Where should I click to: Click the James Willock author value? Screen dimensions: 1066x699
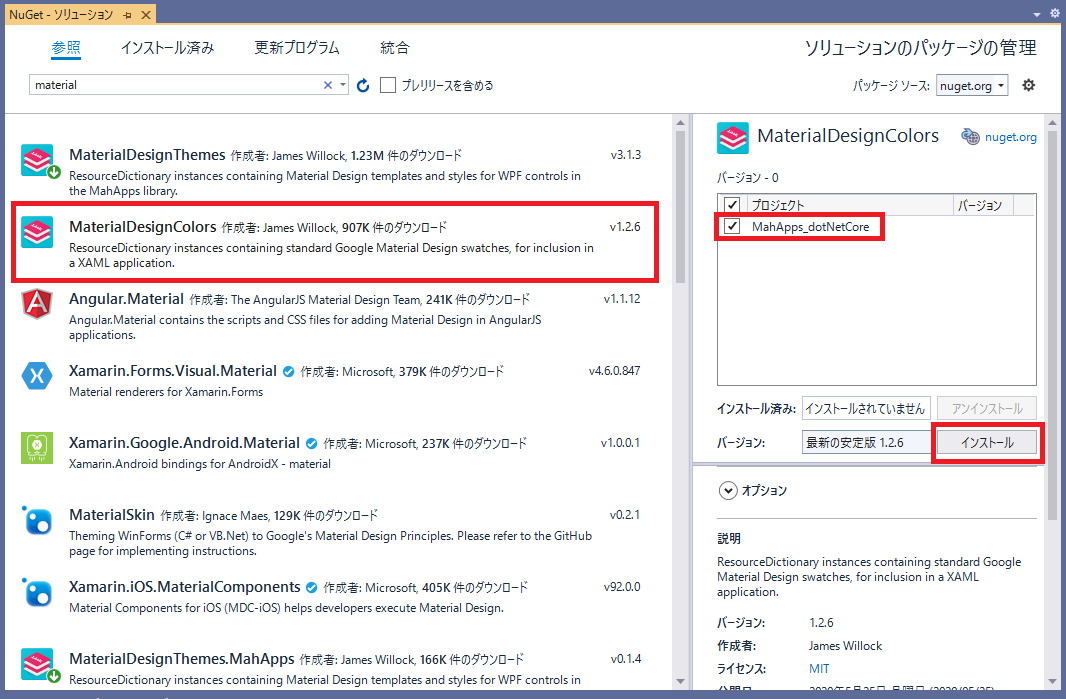845,646
